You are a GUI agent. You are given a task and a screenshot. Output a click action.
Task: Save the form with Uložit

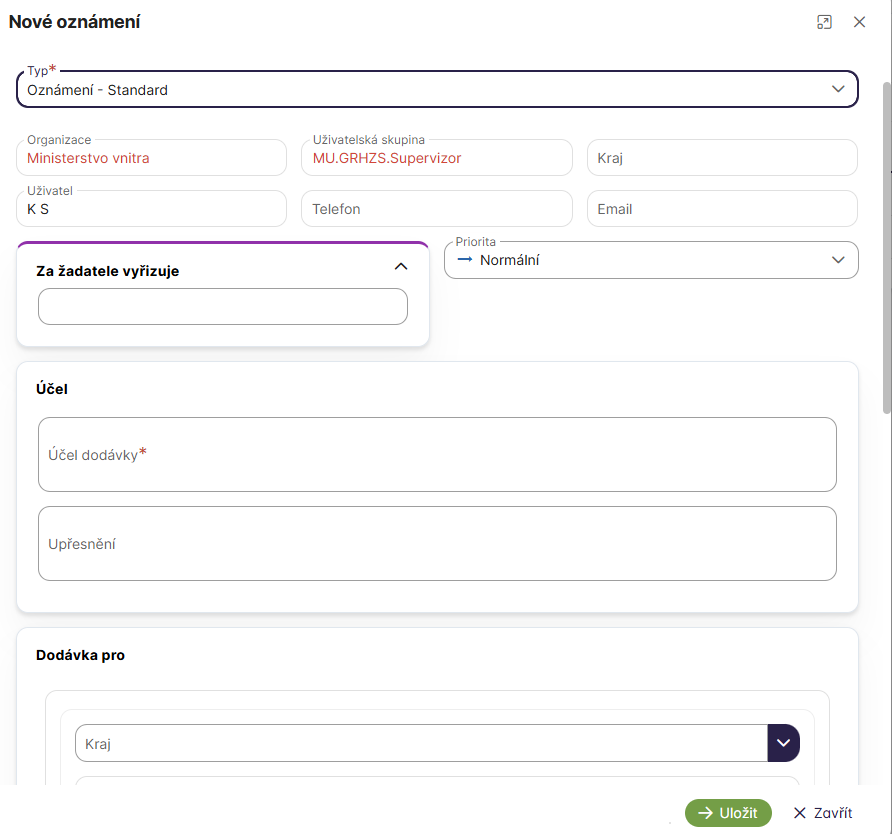(728, 813)
